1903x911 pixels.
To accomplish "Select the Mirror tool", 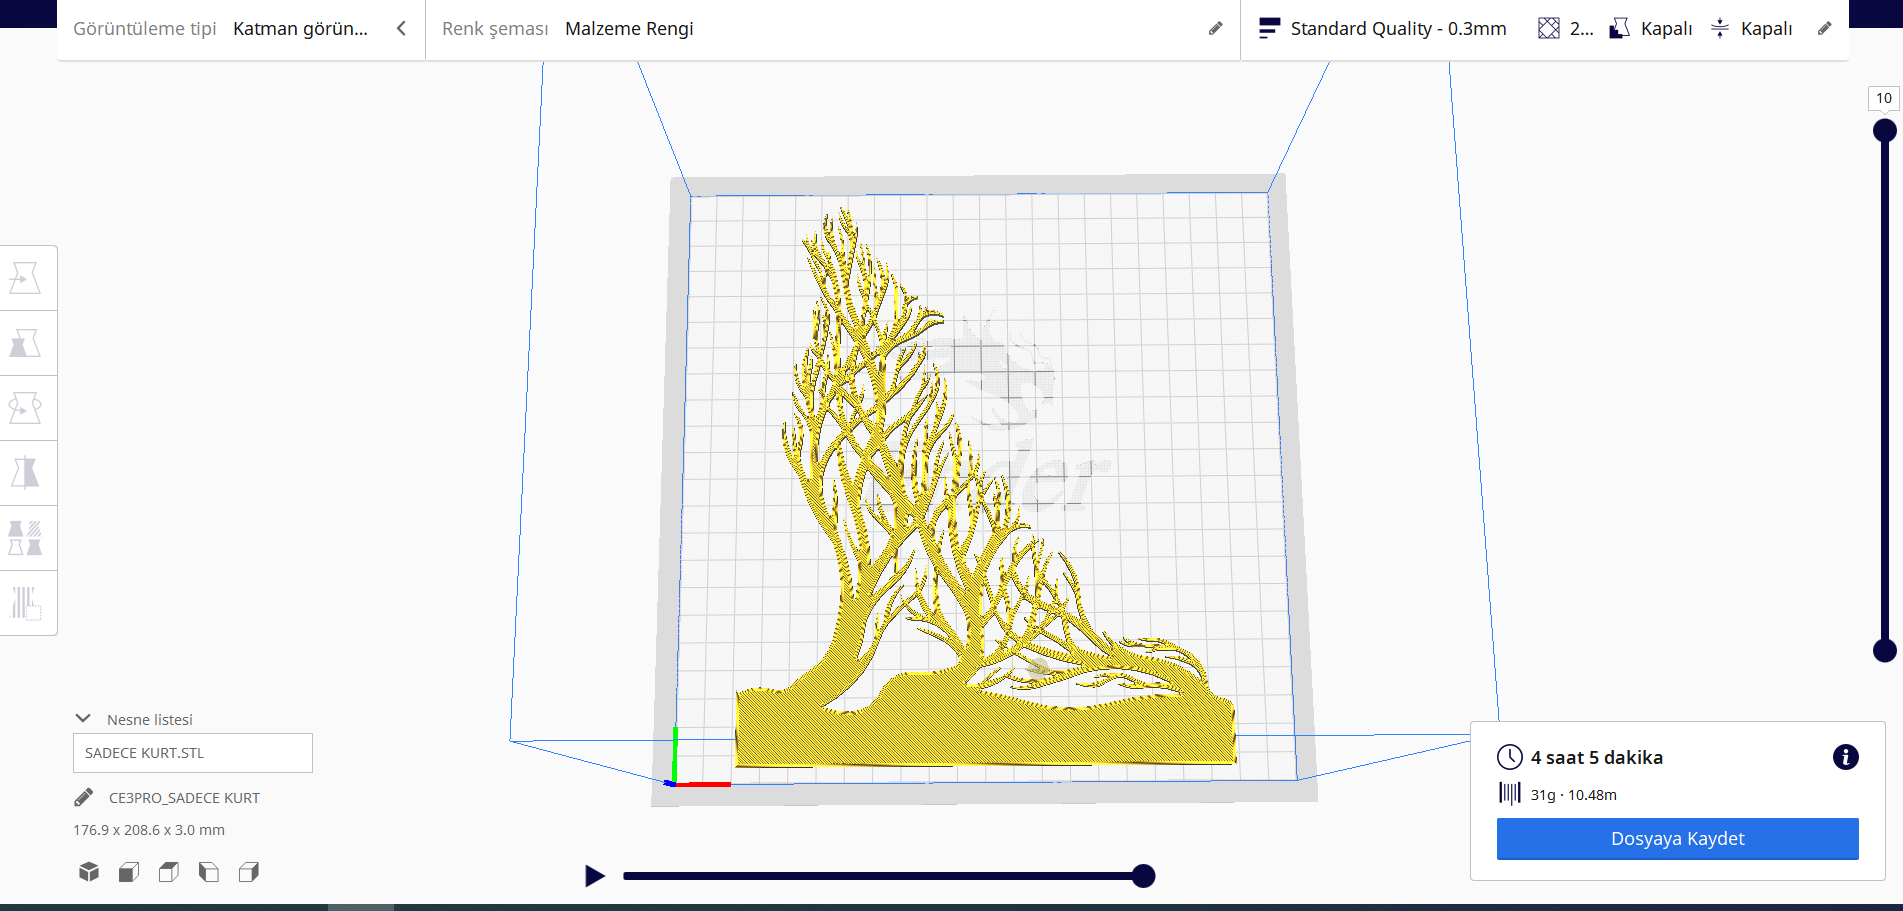I will 28,472.
